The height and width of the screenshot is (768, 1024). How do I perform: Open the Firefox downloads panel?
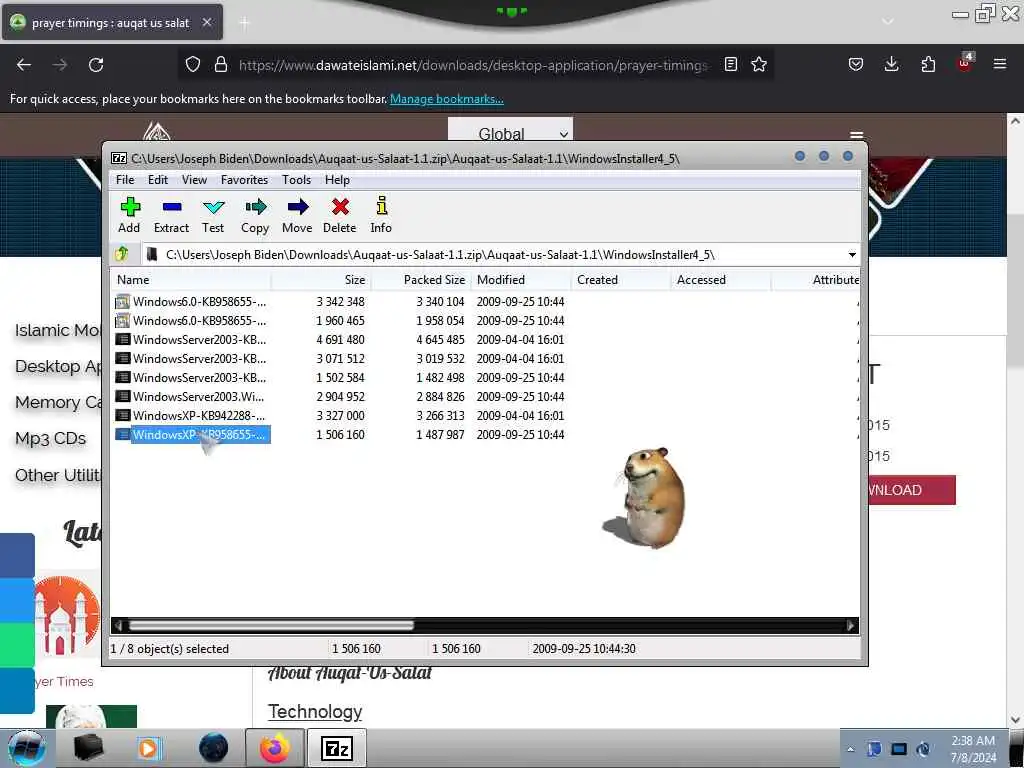pos(891,64)
